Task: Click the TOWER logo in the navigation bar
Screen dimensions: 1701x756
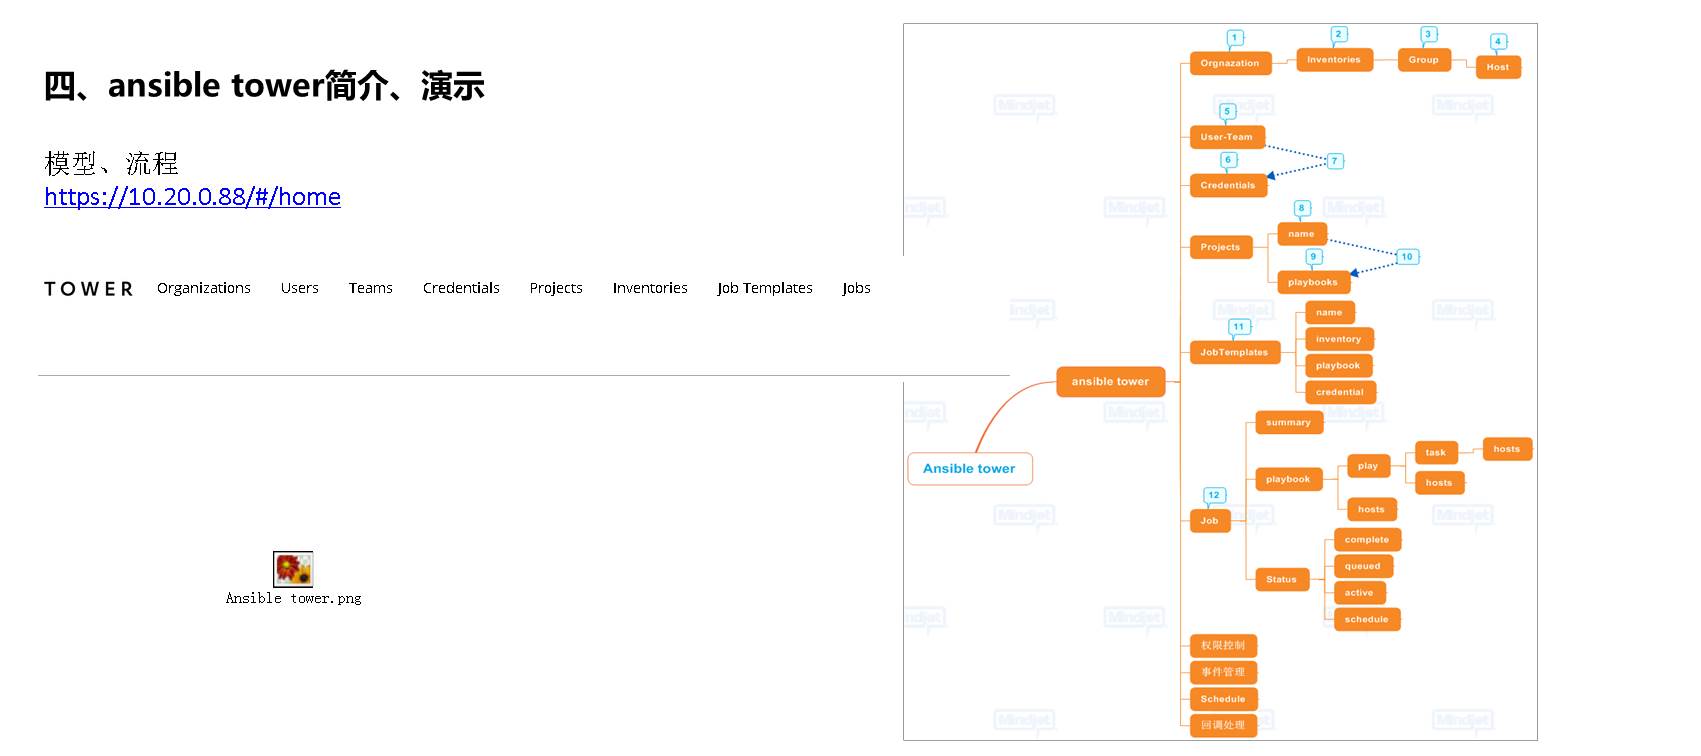Action: pyautogui.click(x=88, y=289)
